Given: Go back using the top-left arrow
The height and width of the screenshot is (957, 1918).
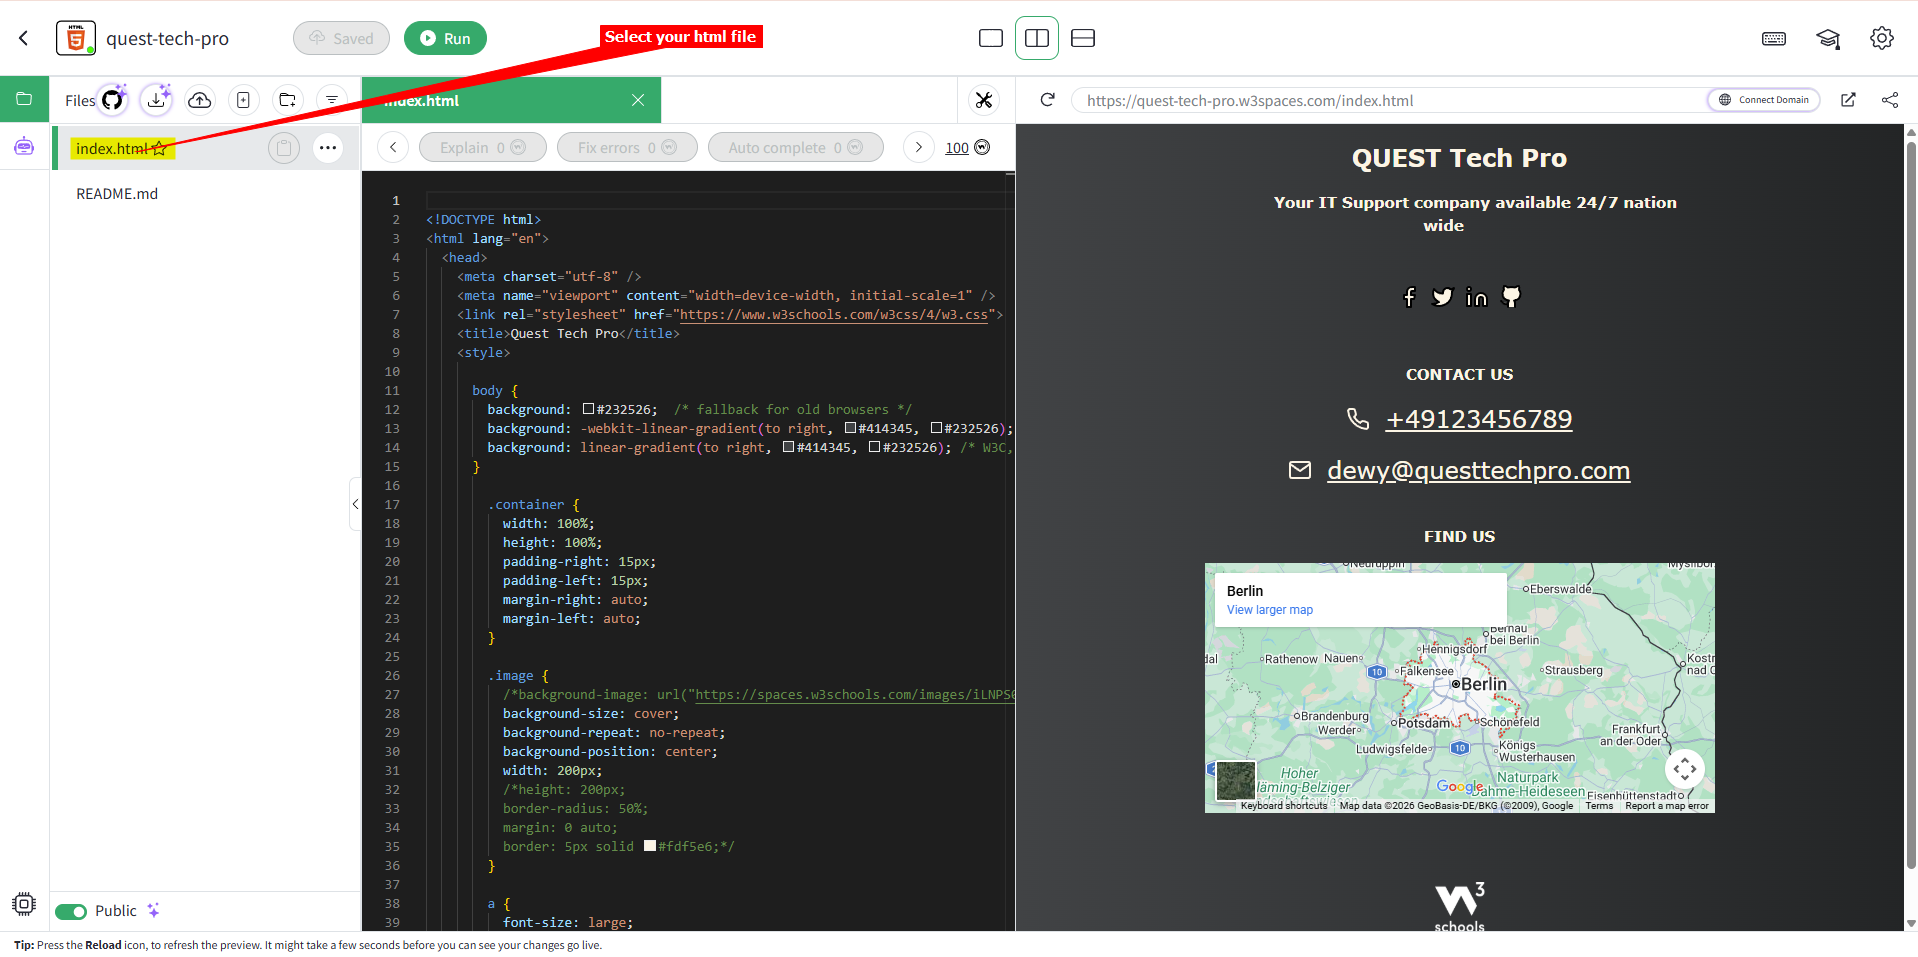Looking at the screenshot, I should pos(24,38).
